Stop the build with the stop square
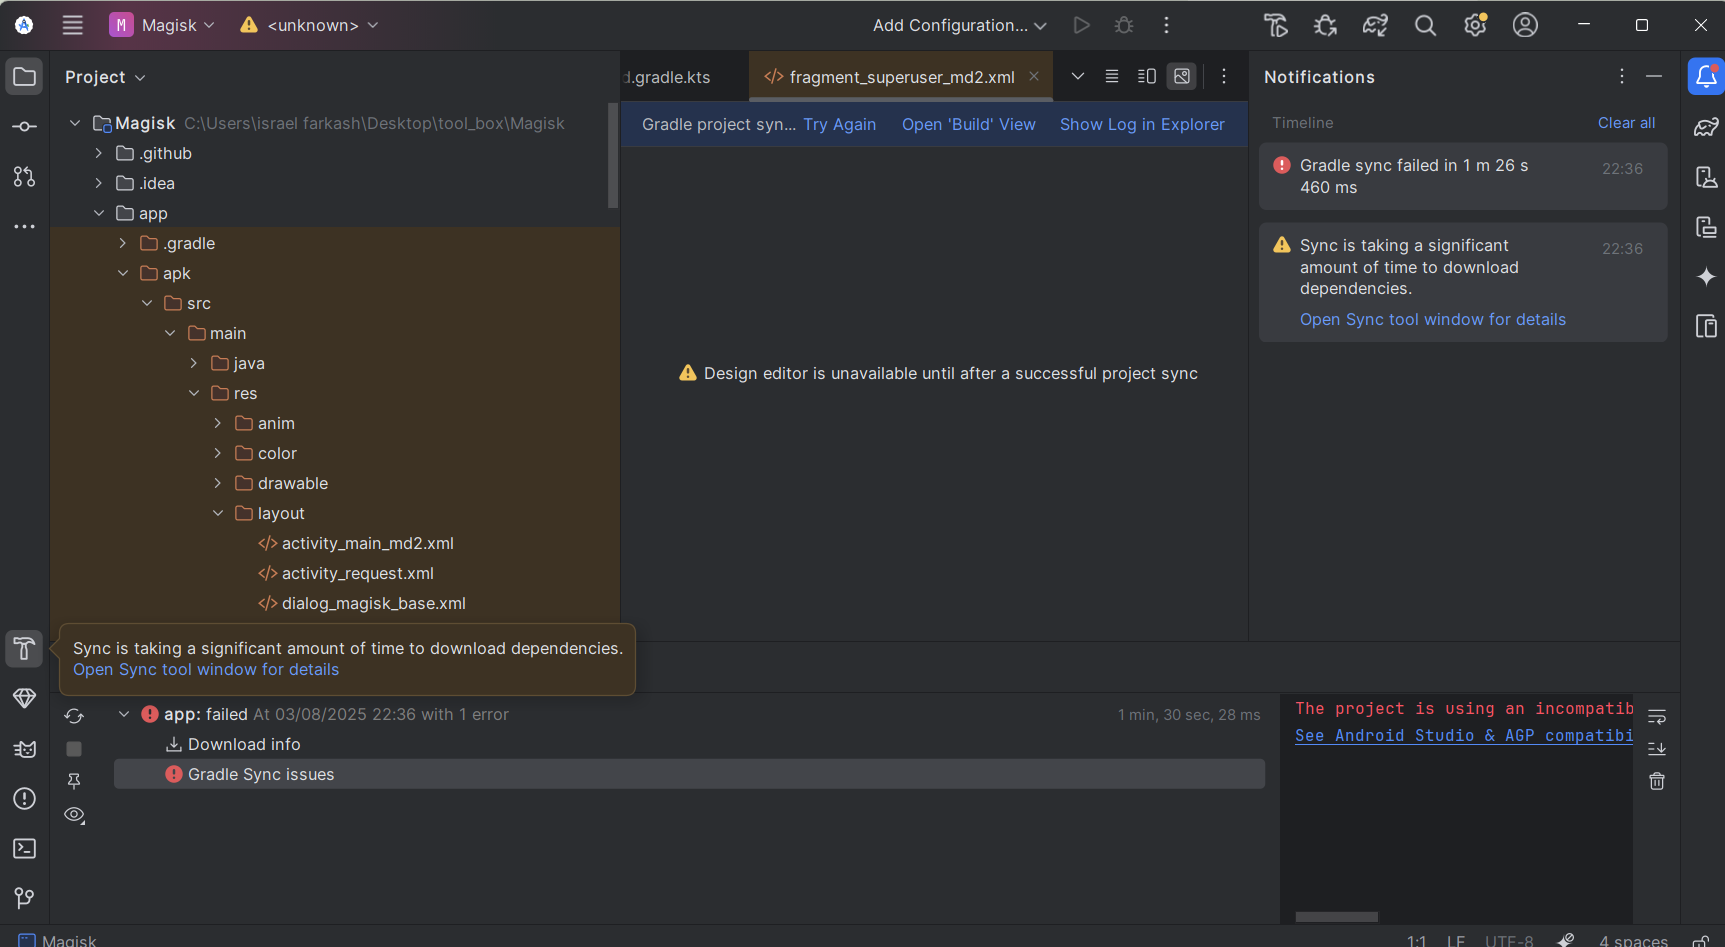 pos(74,749)
